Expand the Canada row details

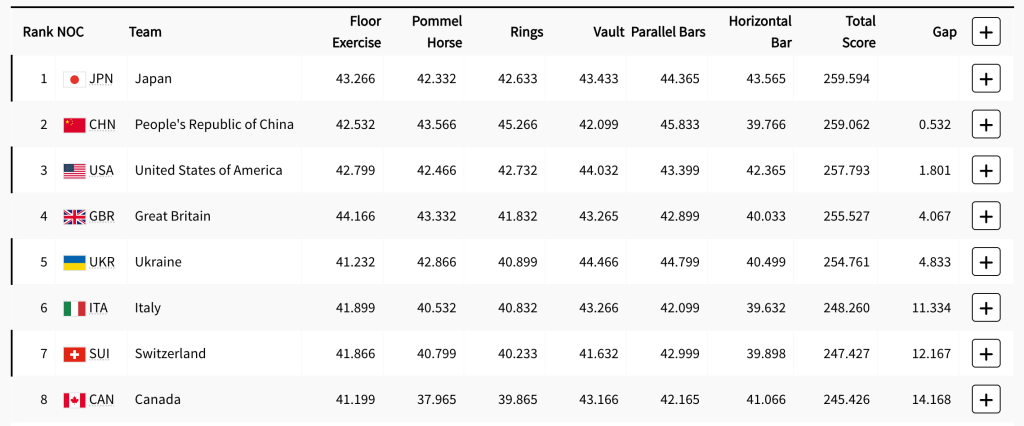coord(986,400)
